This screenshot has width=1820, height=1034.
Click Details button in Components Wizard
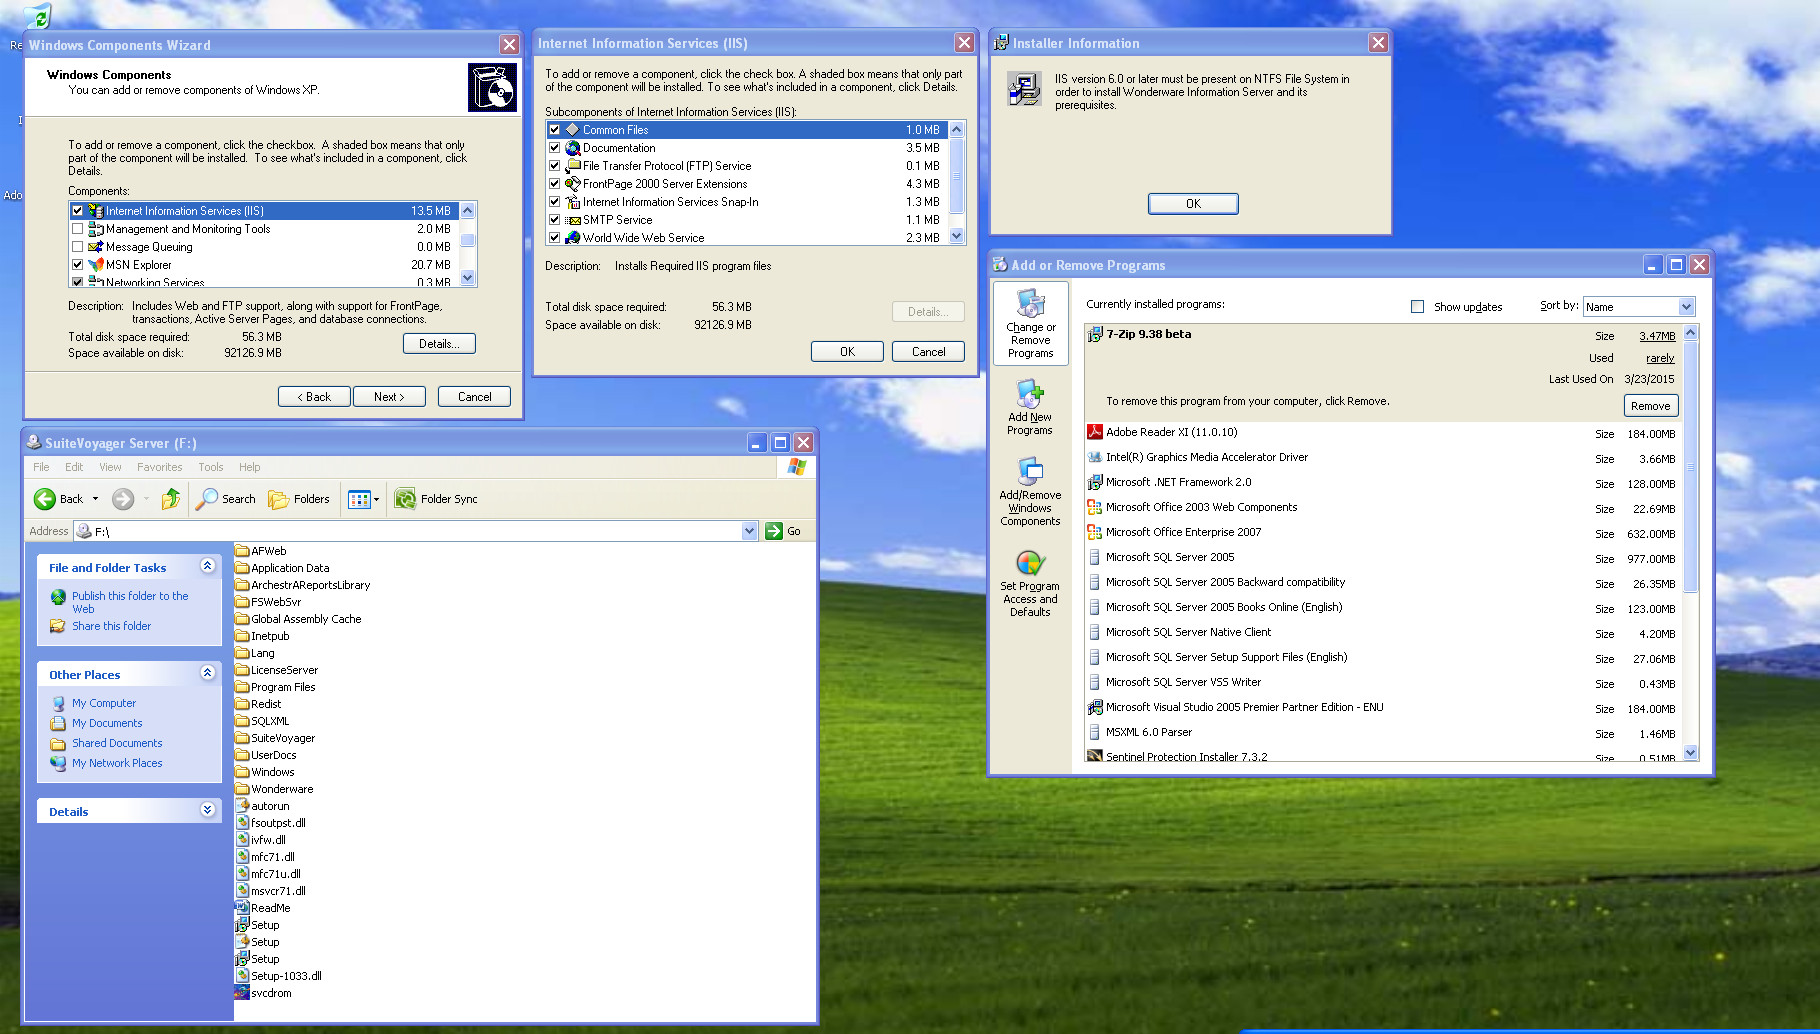[x=439, y=344]
